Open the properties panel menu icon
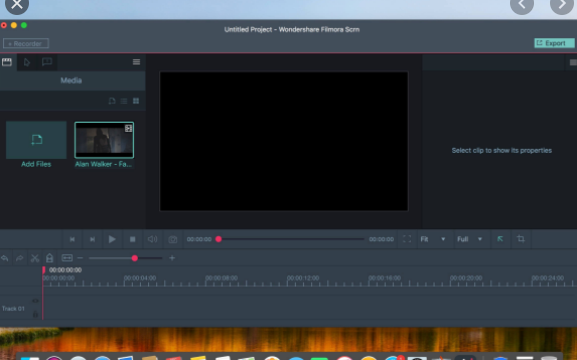This screenshot has height=360, width=577. click(x=573, y=62)
